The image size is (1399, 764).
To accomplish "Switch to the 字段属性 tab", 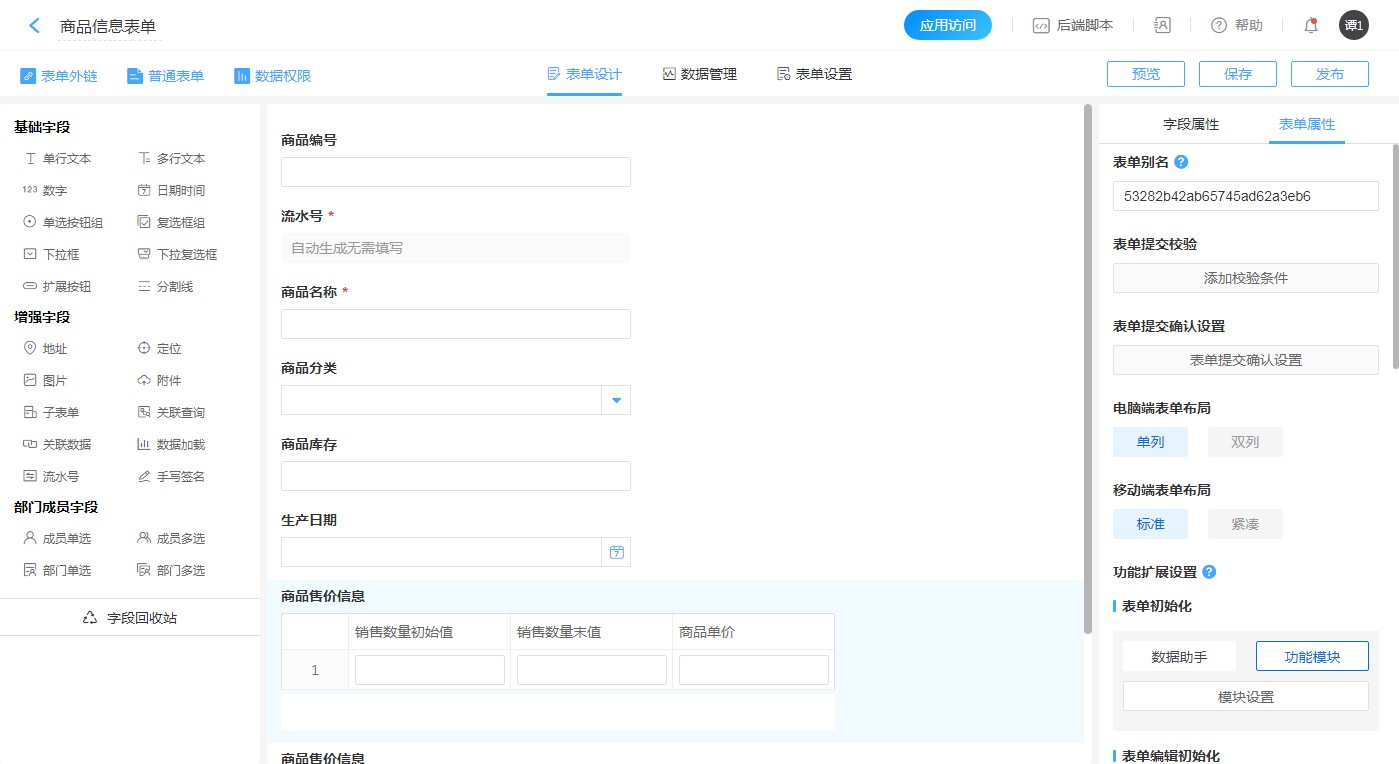I will (1190, 125).
